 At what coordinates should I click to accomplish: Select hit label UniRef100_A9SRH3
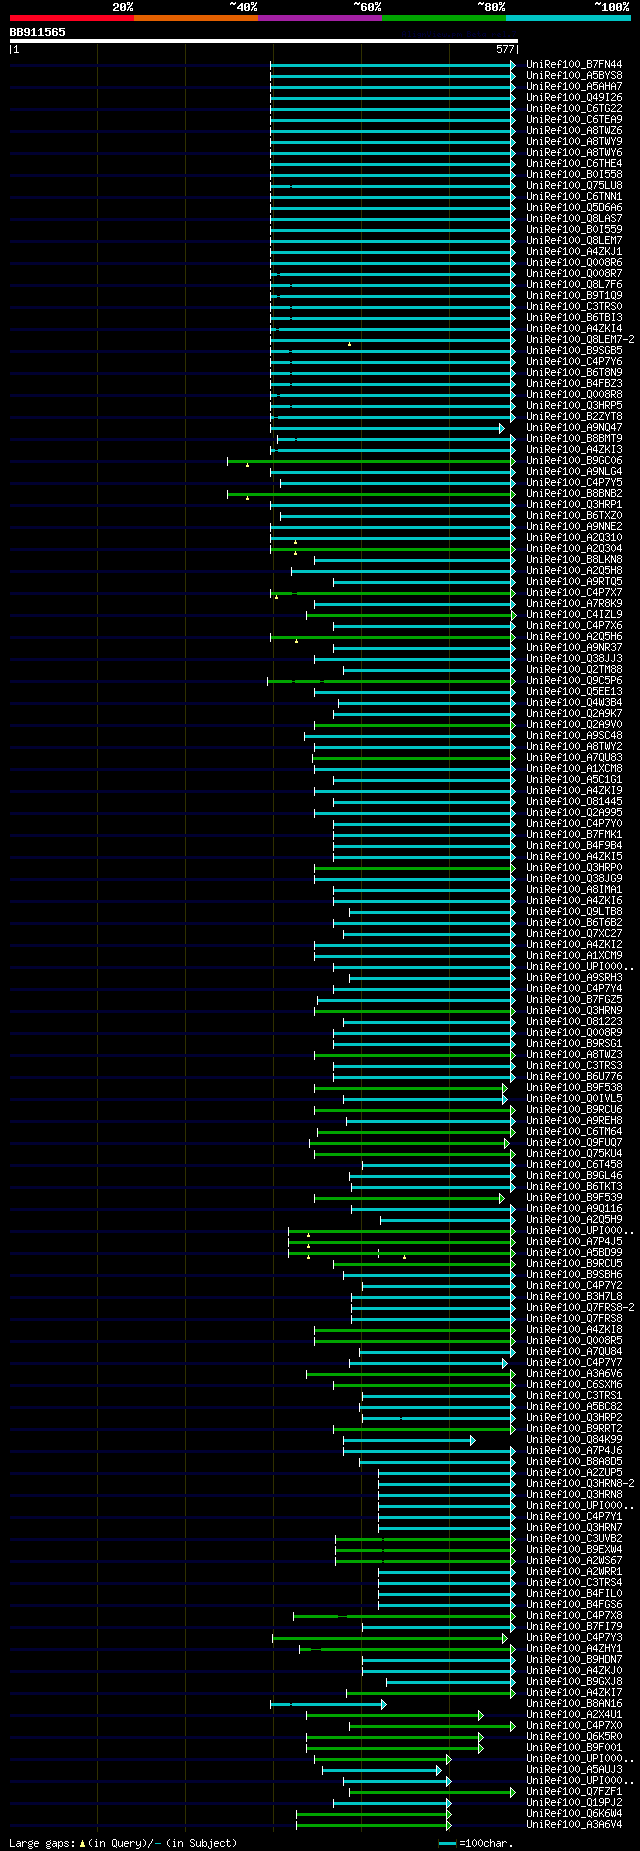click(x=574, y=978)
